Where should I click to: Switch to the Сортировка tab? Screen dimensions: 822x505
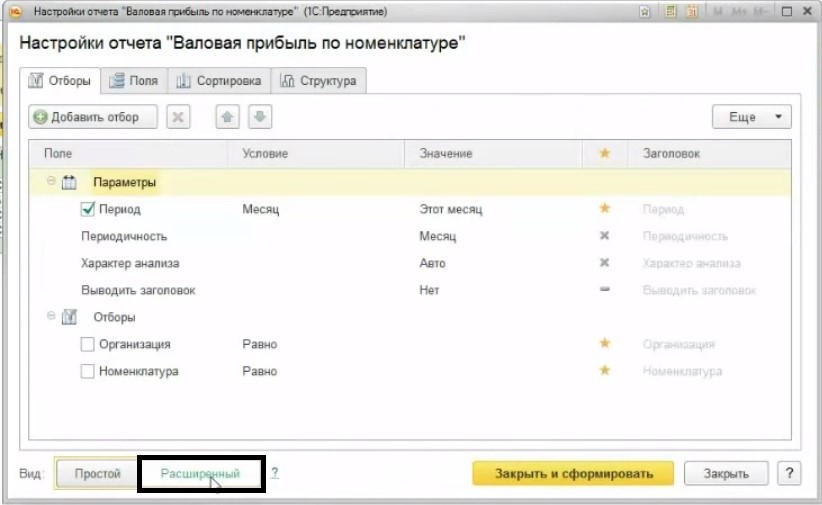(219, 81)
